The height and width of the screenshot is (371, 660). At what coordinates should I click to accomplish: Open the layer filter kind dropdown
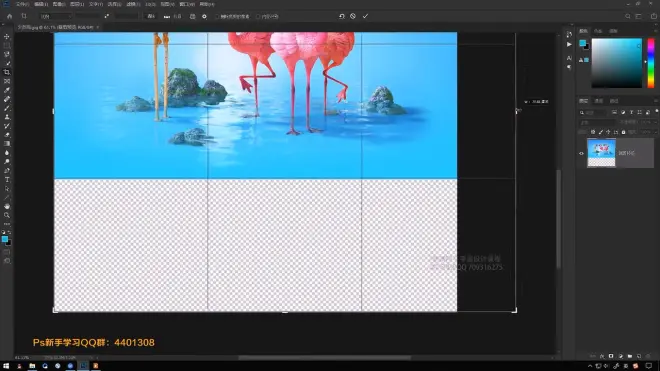593,112
